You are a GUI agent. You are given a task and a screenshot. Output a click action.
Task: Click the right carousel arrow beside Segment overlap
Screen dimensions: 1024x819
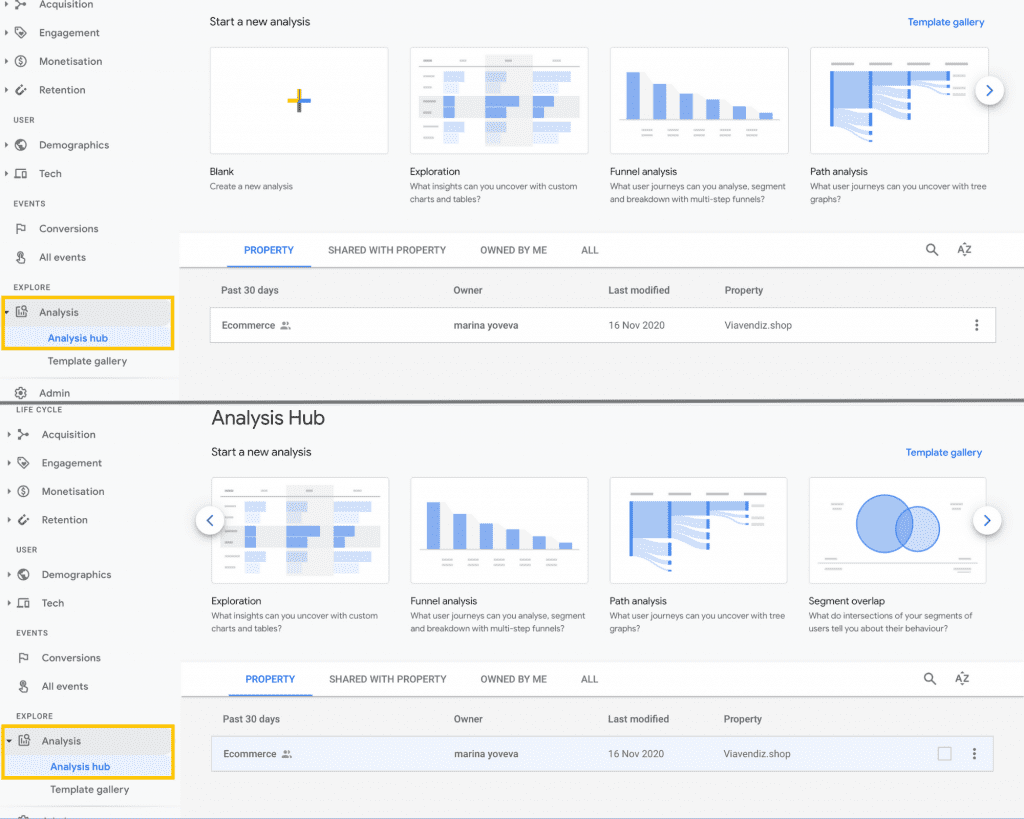986,520
